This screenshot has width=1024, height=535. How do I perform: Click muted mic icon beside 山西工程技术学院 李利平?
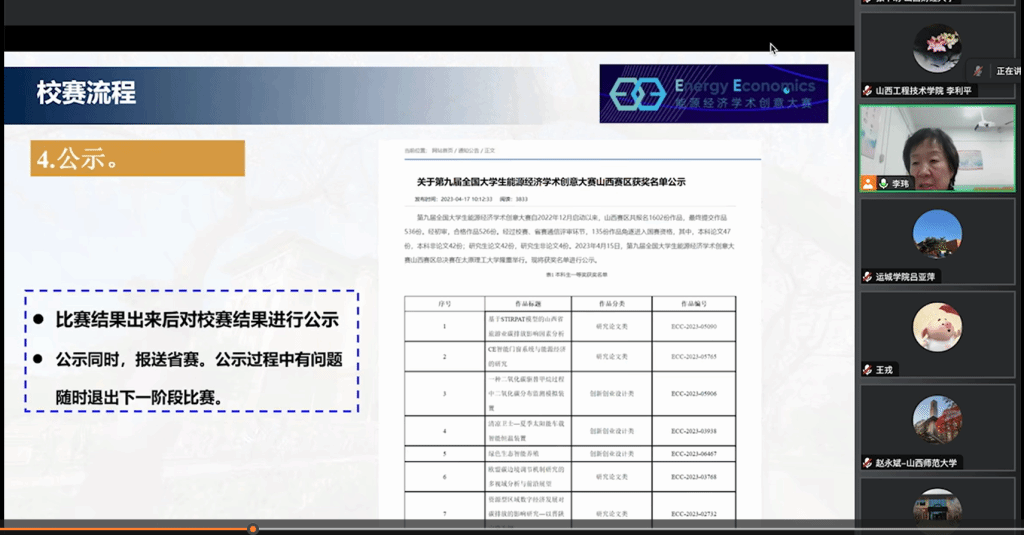pos(867,90)
